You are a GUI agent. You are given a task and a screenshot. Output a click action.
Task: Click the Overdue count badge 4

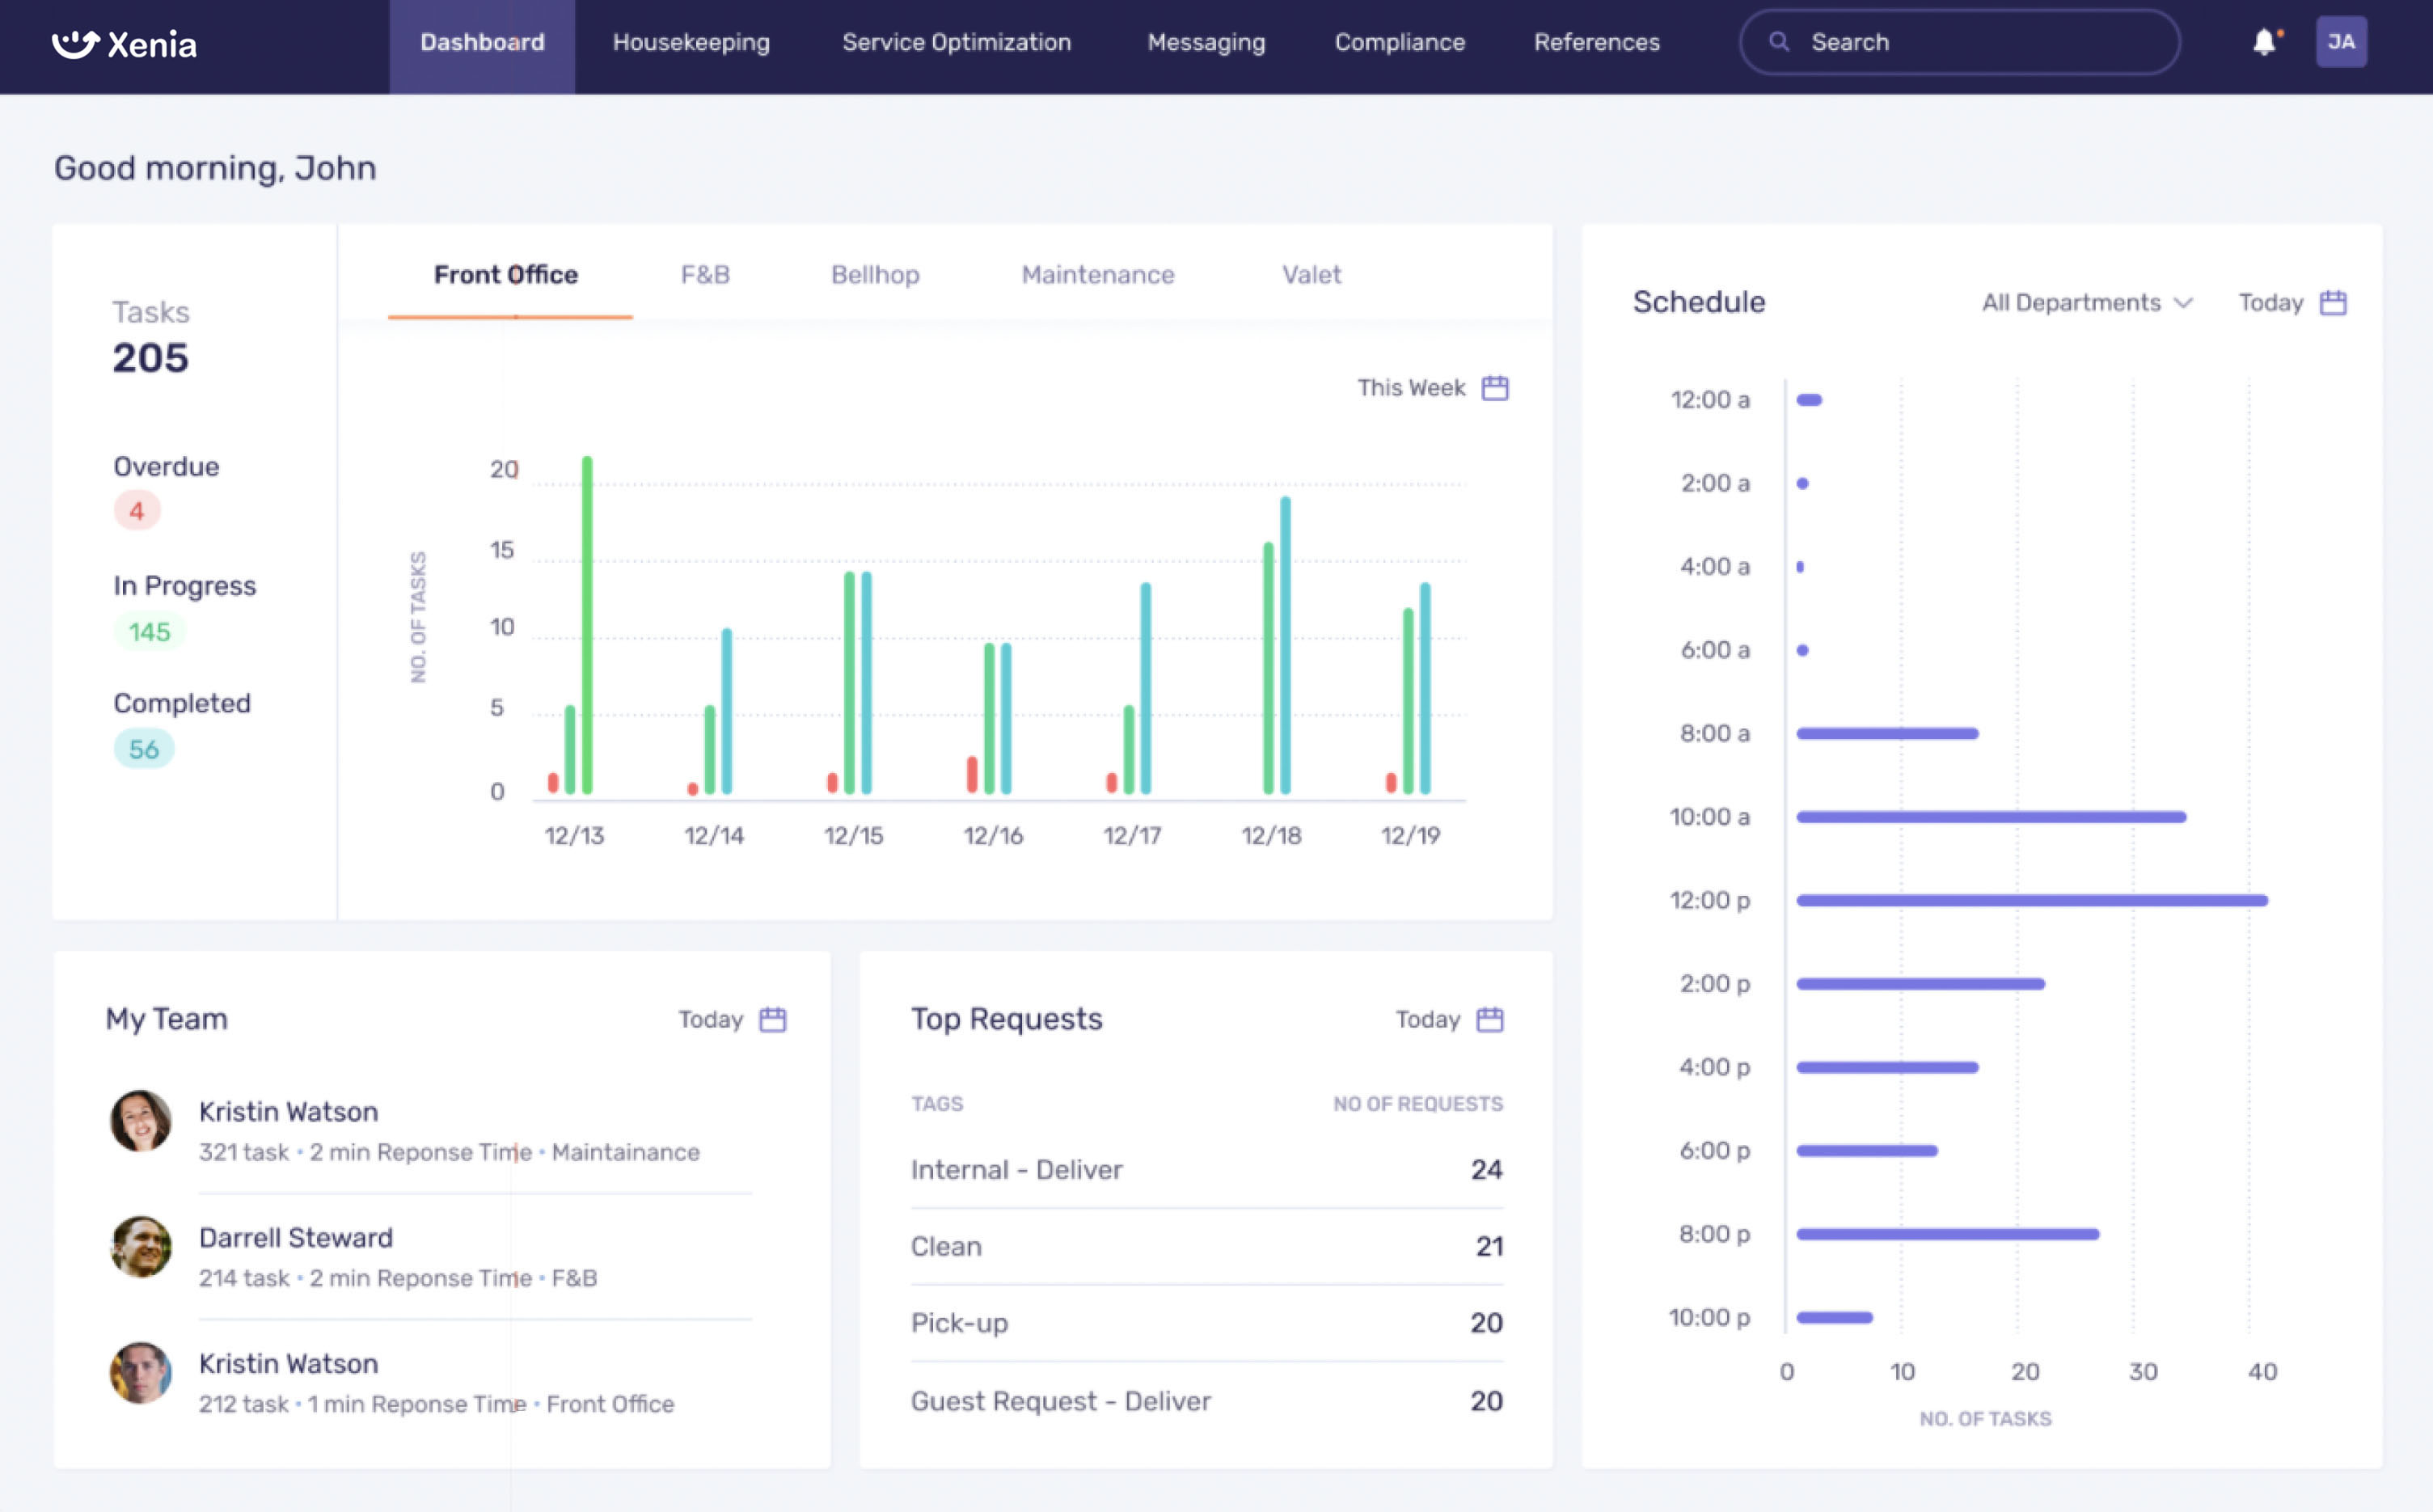(137, 511)
